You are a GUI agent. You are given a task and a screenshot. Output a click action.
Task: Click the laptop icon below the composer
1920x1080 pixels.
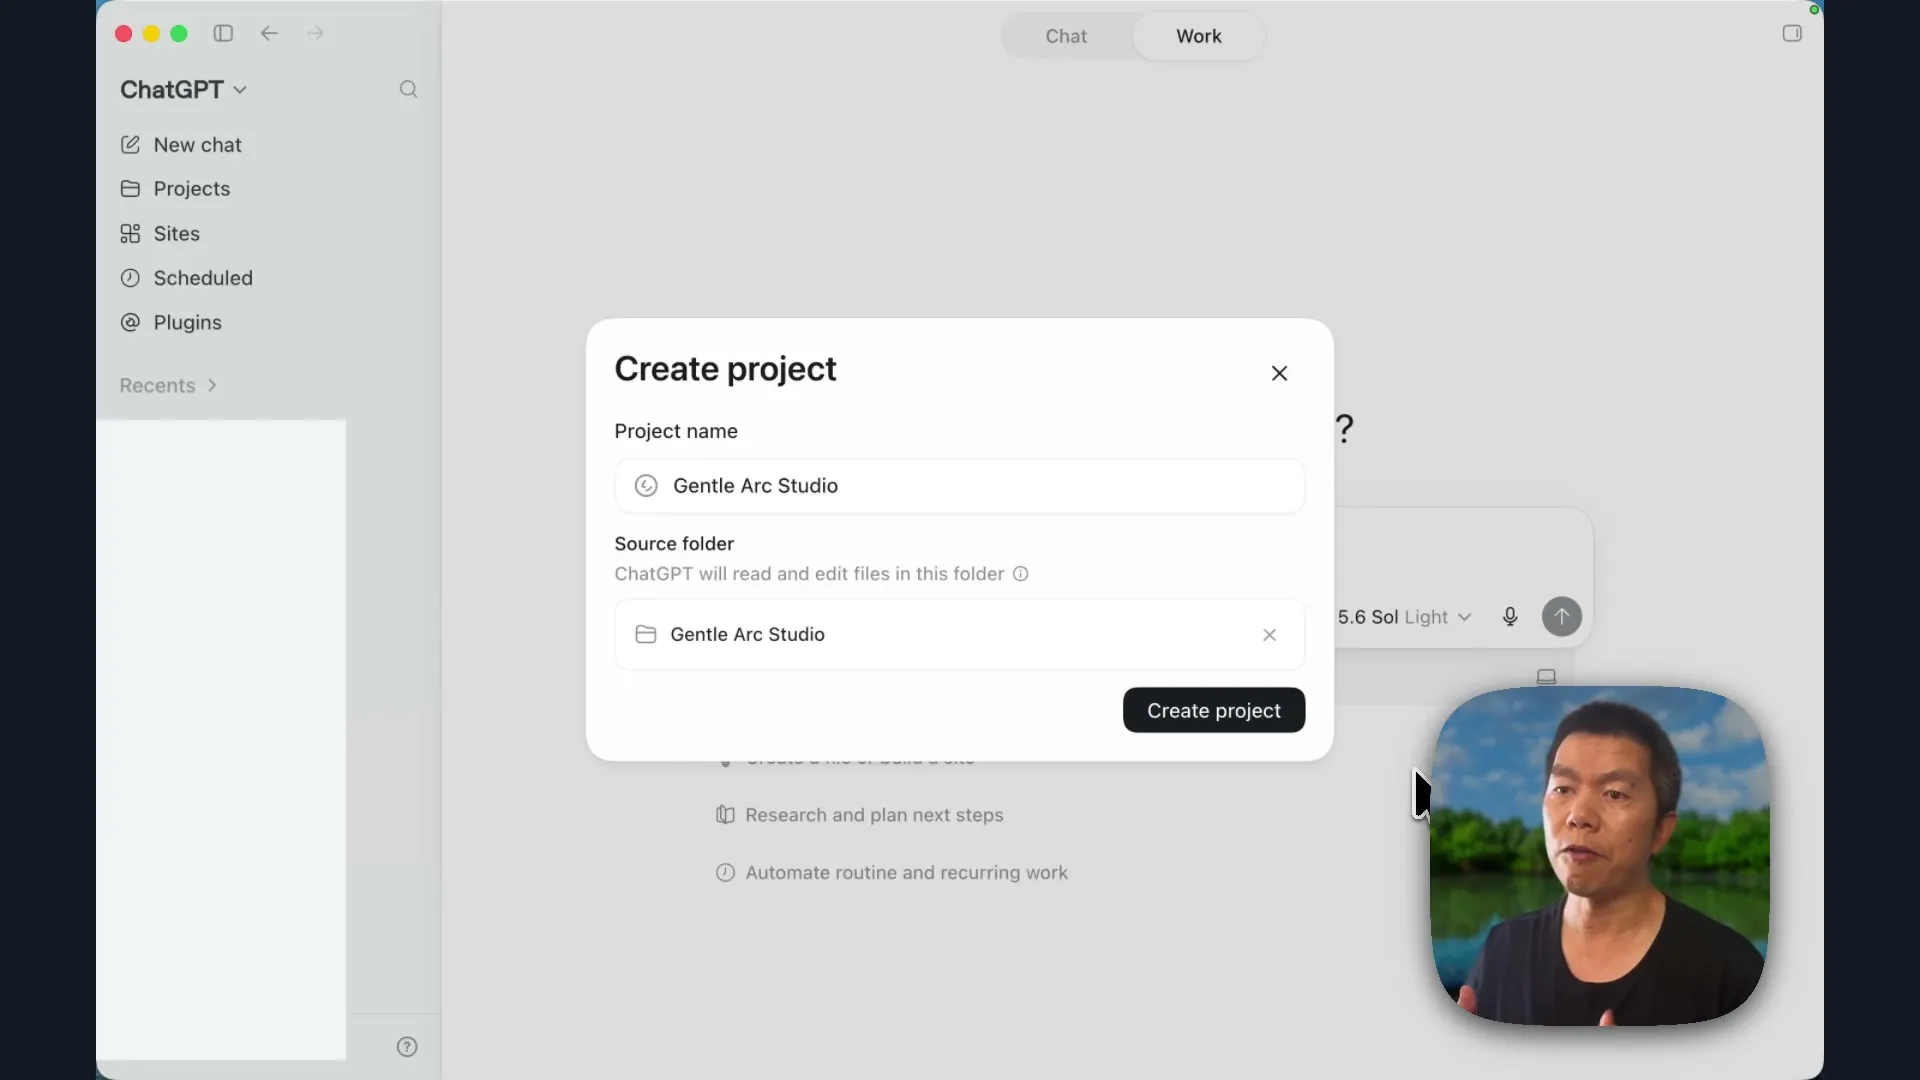[1546, 677]
